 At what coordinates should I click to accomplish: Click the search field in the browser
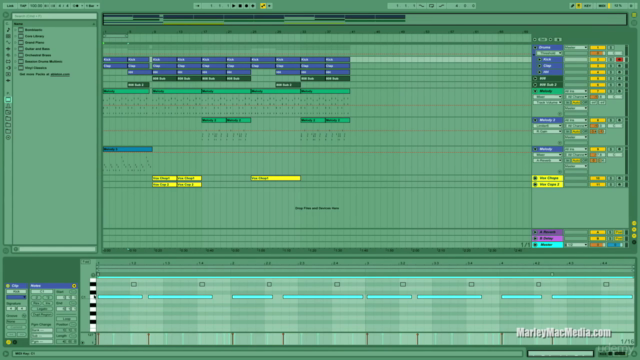pos(54,16)
